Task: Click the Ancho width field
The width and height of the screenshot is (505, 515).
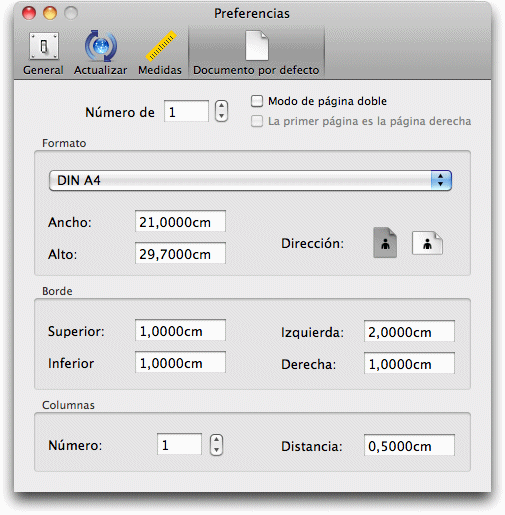Action: (x=180, y=221)
